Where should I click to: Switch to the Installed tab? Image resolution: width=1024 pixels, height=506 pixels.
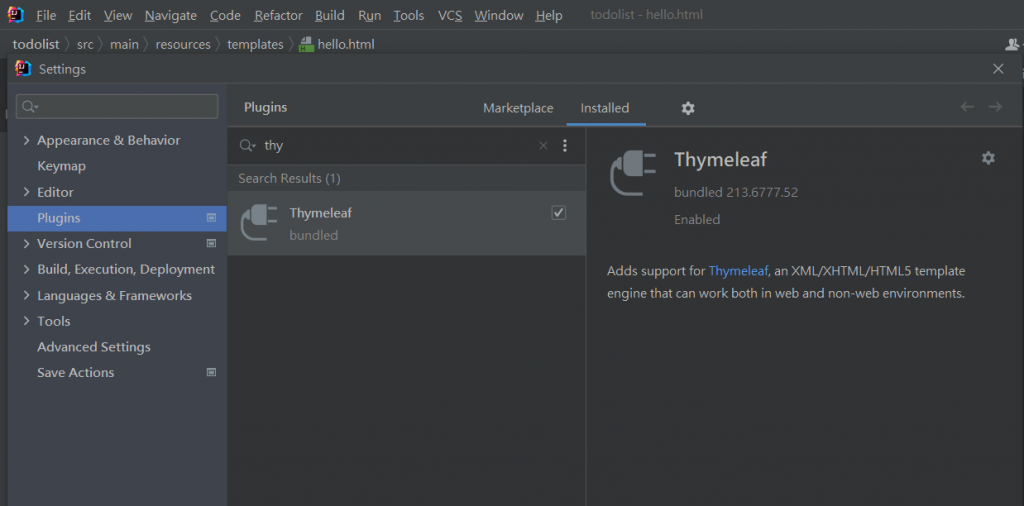605,108
